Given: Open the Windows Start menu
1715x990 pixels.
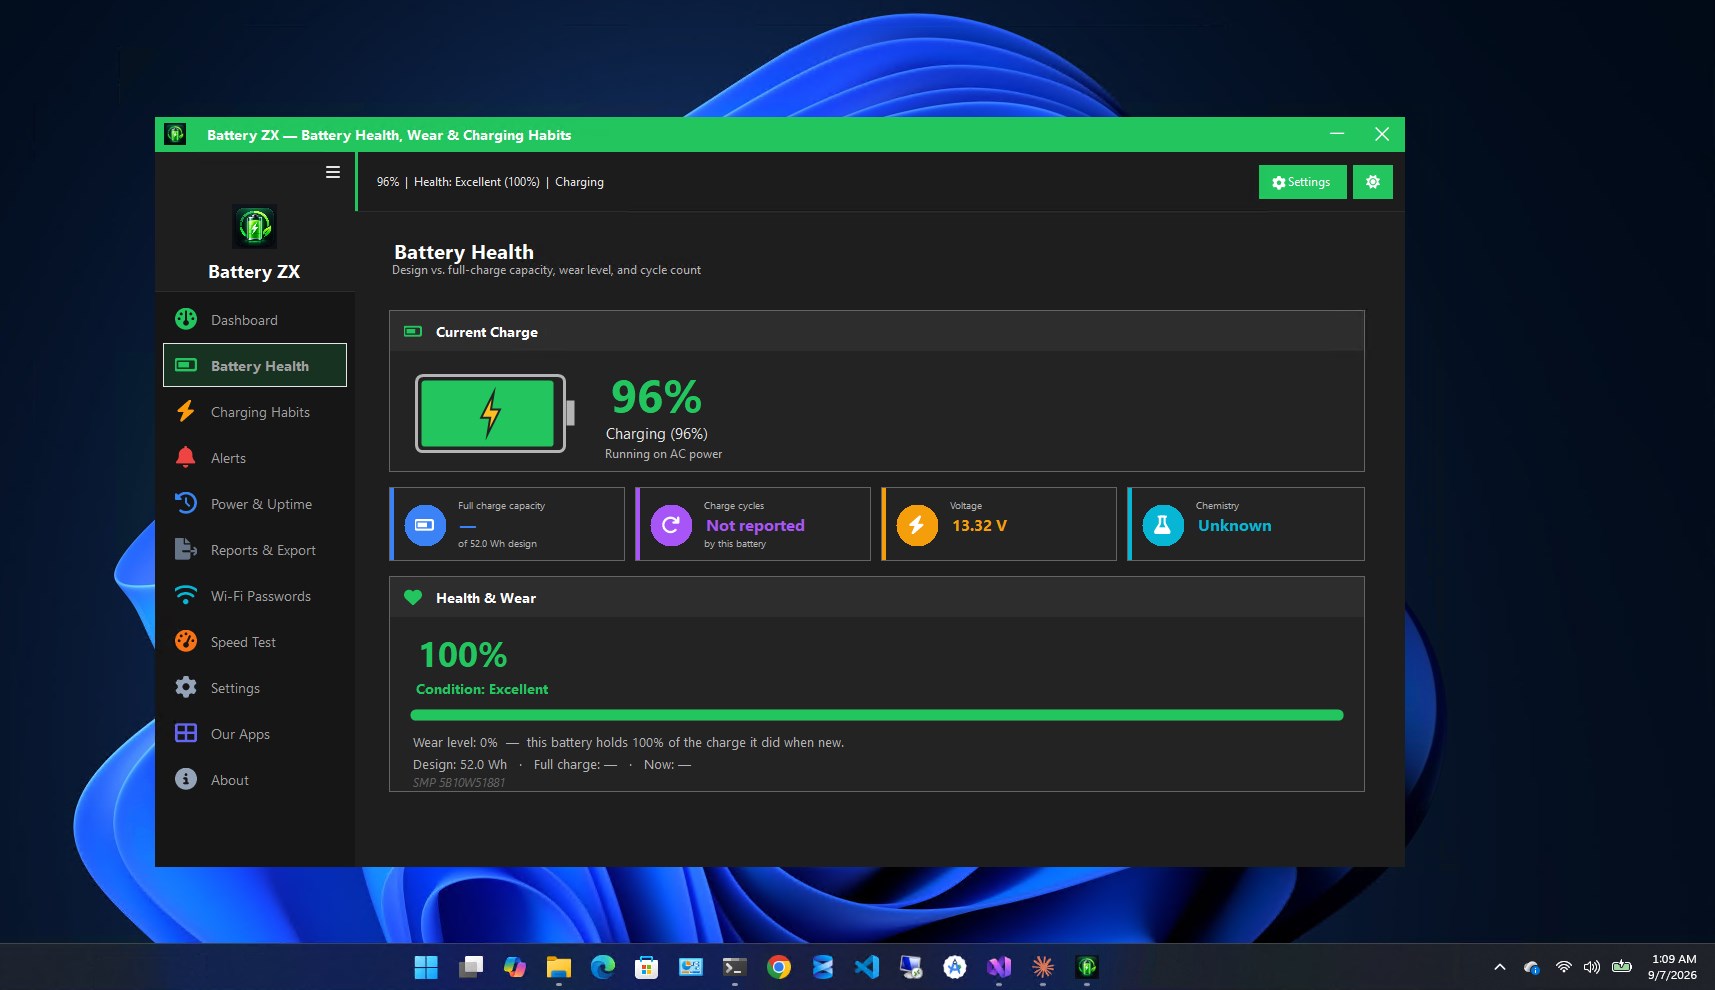Looking at the screenshot, I should [426, 967].
